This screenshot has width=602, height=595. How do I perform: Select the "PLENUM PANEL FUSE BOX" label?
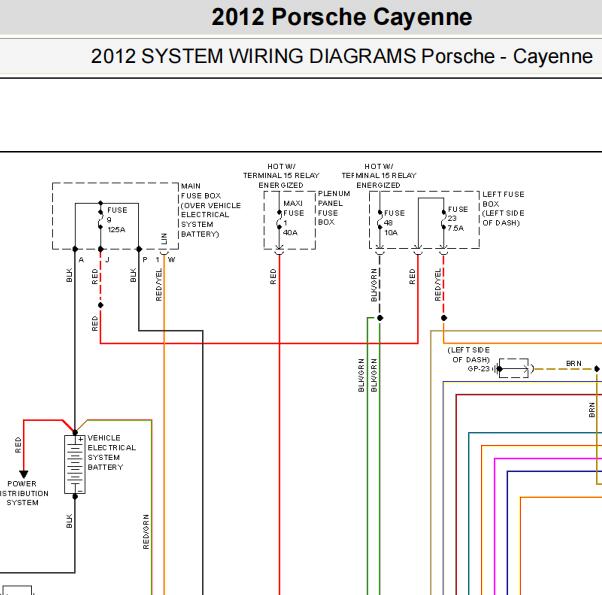[x=334, y=208]
